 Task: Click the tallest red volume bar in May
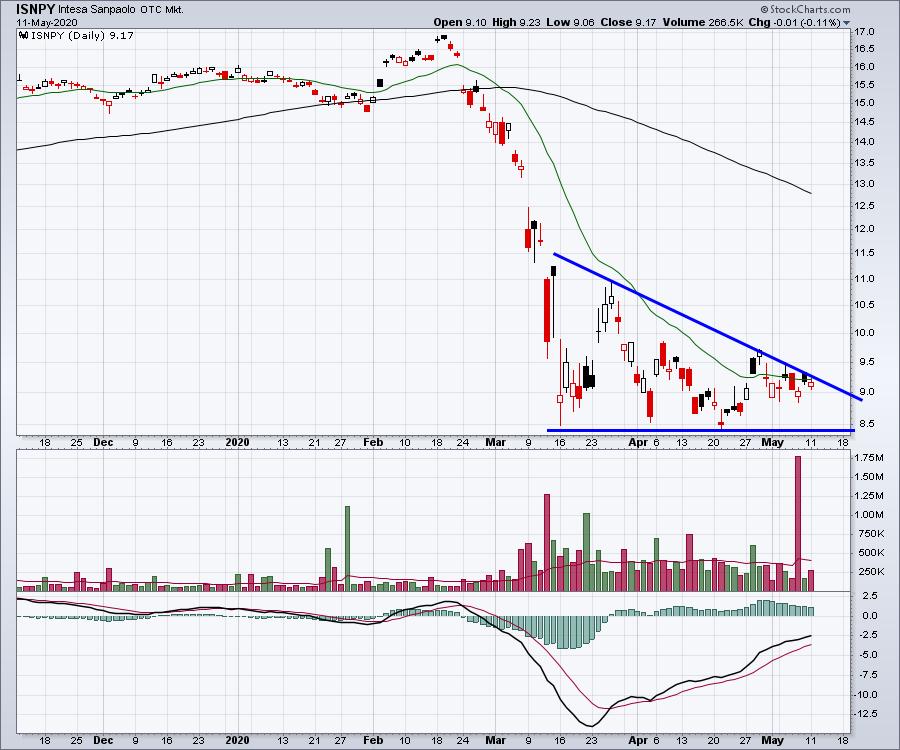798,523
